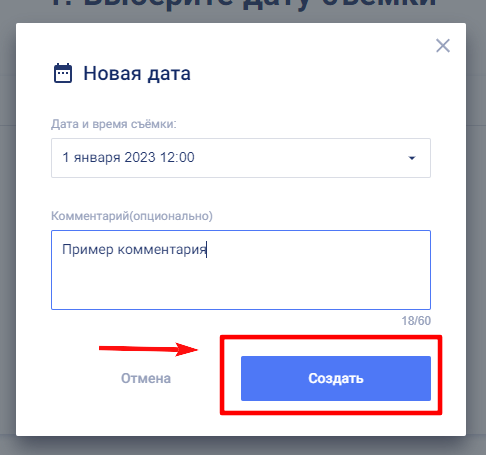Screen dimensions: 486x455
Task: Click the dimmed heading behind the dialog
Action: coord(243,4)
